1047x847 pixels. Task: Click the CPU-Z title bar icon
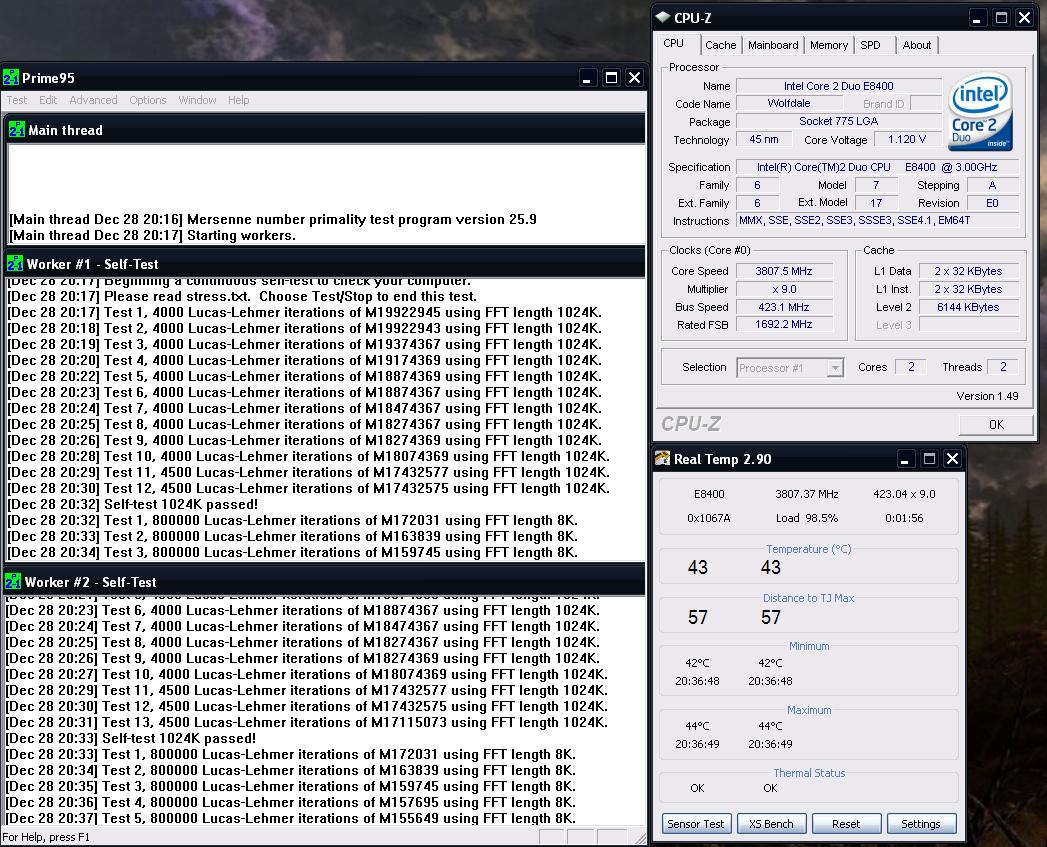[662, 17]
